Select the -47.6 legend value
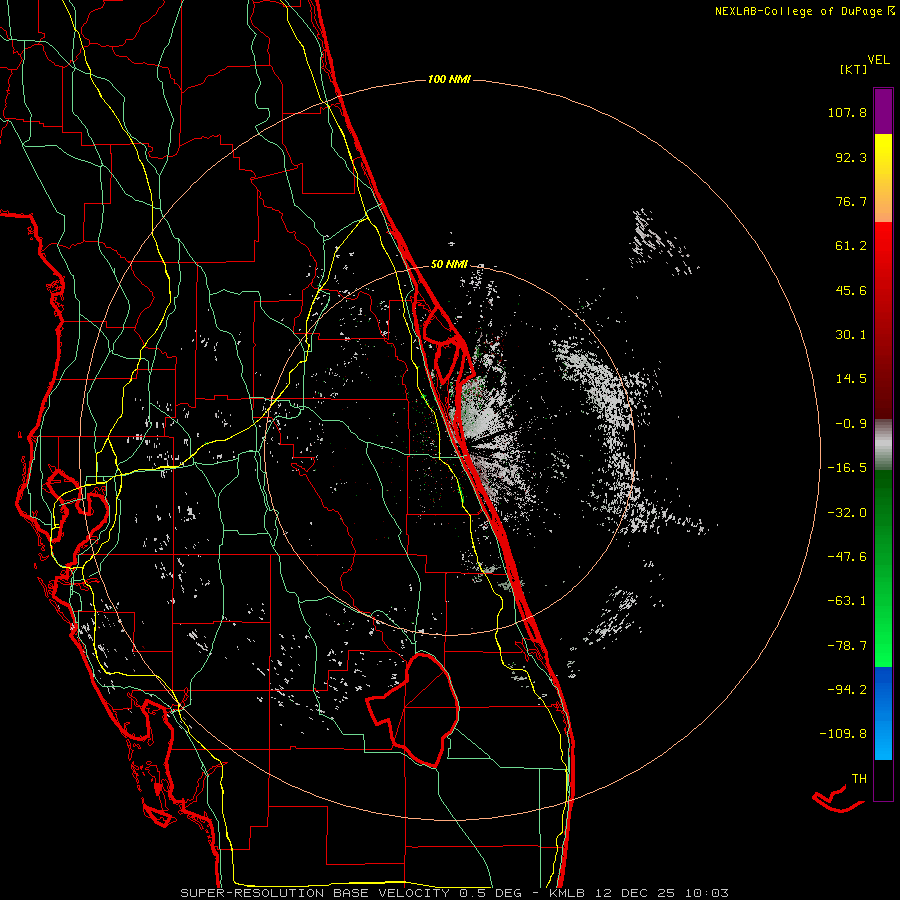The width and height of the screenshot is (900, 900). (x=847, y=557)
